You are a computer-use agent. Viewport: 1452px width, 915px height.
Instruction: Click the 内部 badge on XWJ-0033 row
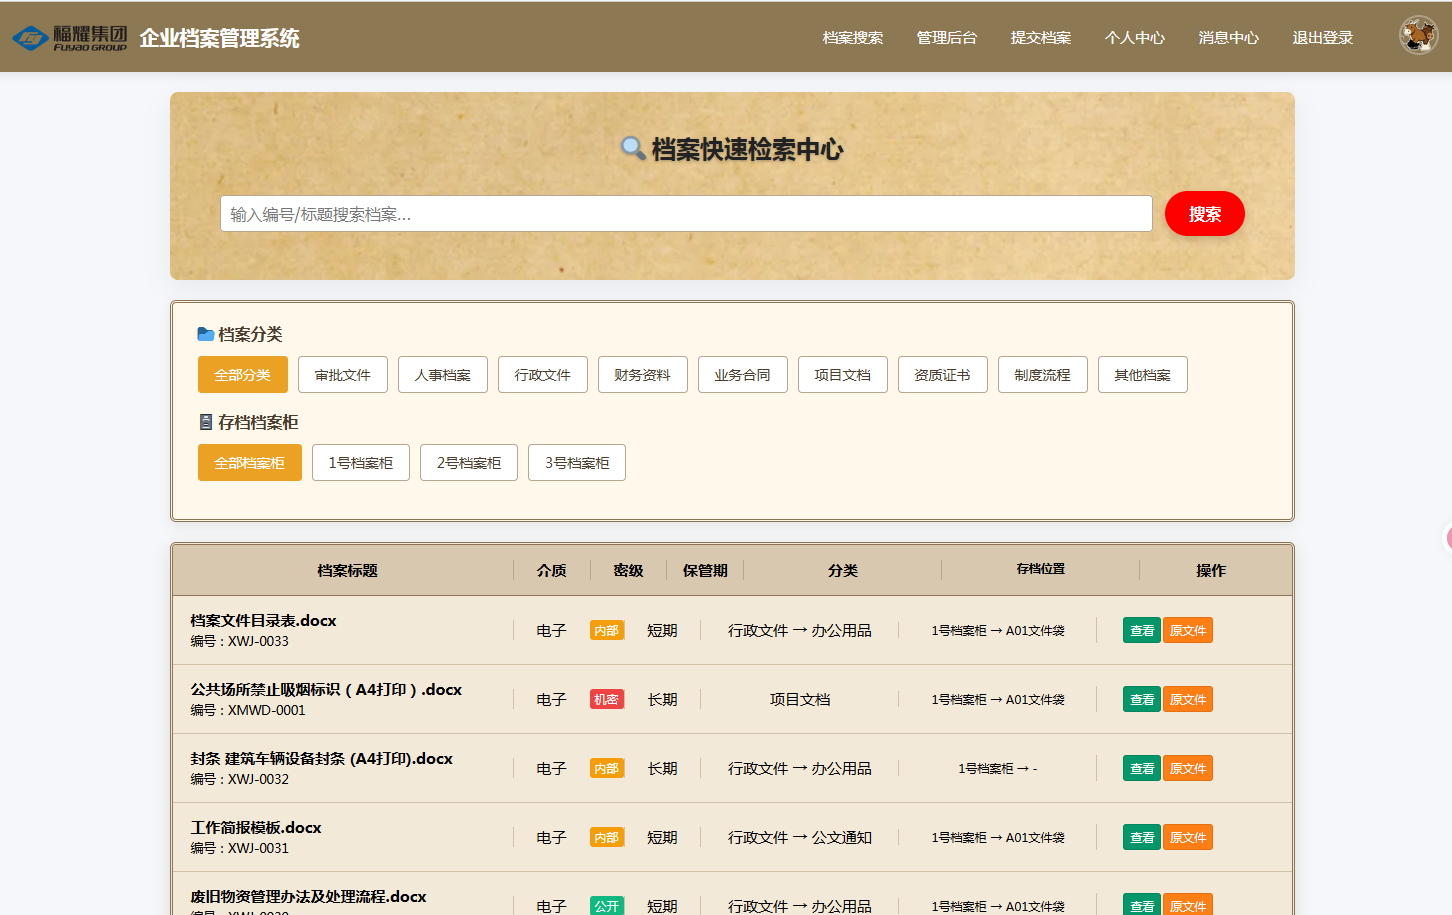coord(606,631)
